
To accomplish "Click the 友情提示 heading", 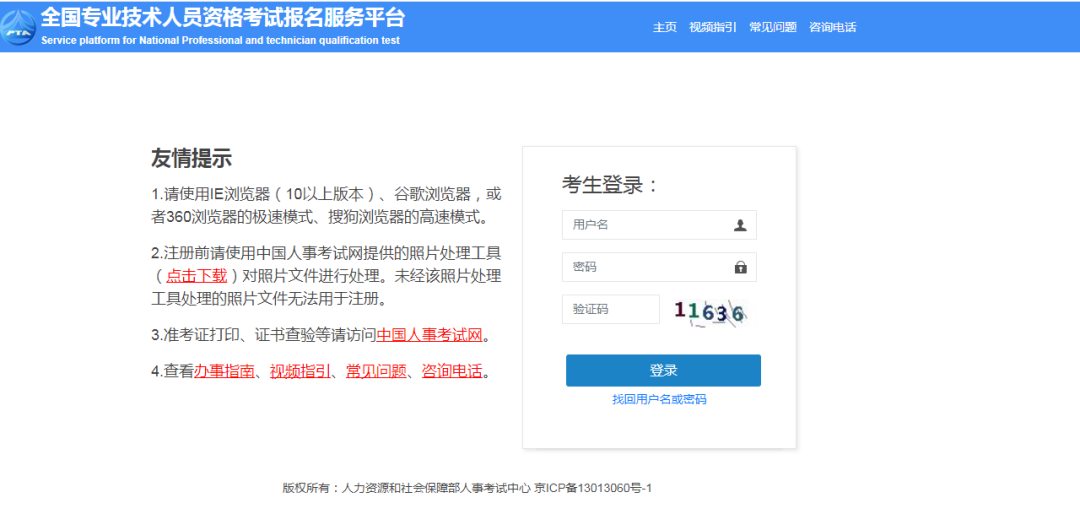I will click(x=191, y=158).
